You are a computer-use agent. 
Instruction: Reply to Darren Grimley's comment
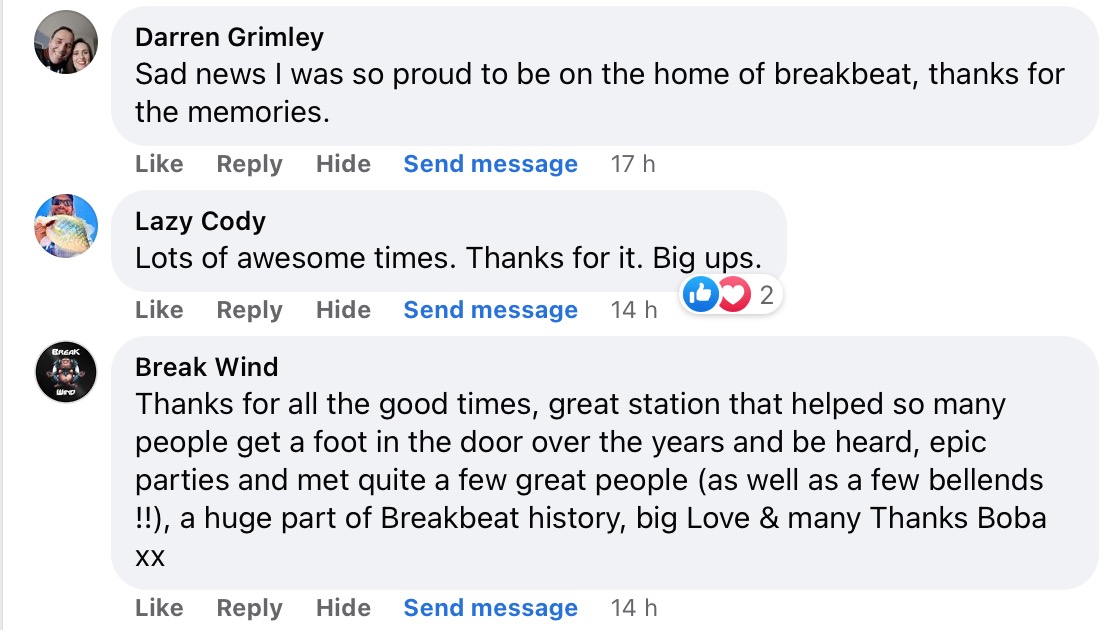(x=249, y=164)
